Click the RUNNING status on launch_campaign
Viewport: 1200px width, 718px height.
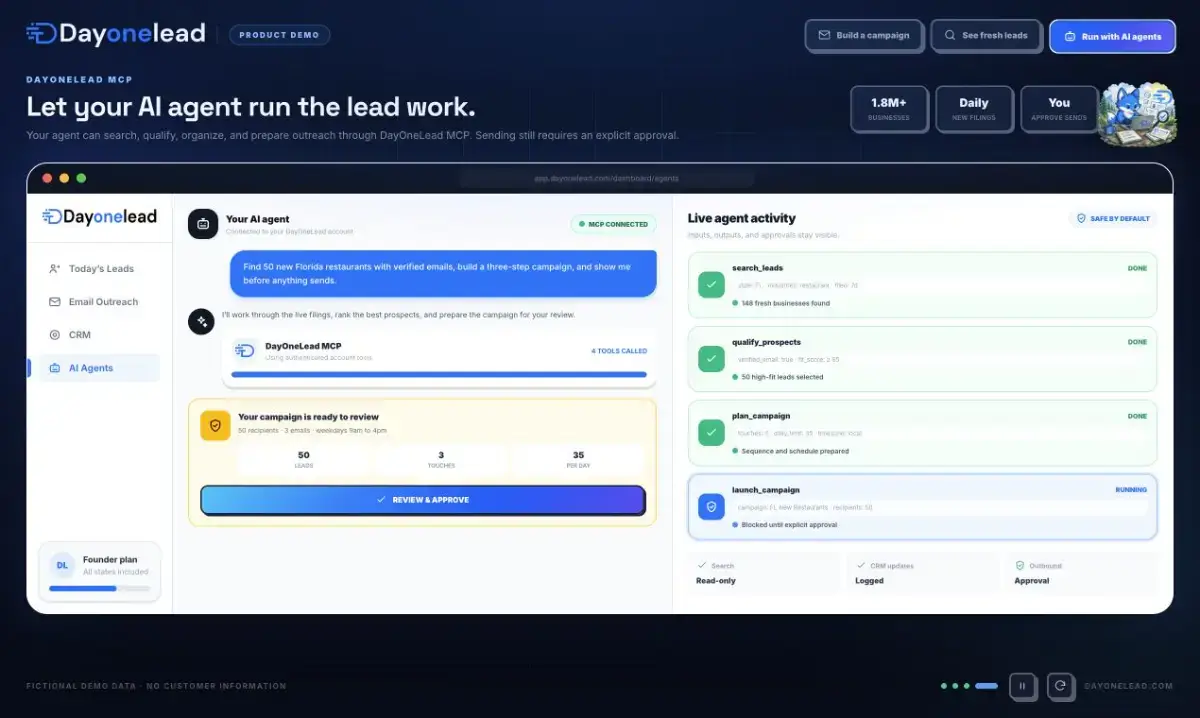tap(1131, 490)
